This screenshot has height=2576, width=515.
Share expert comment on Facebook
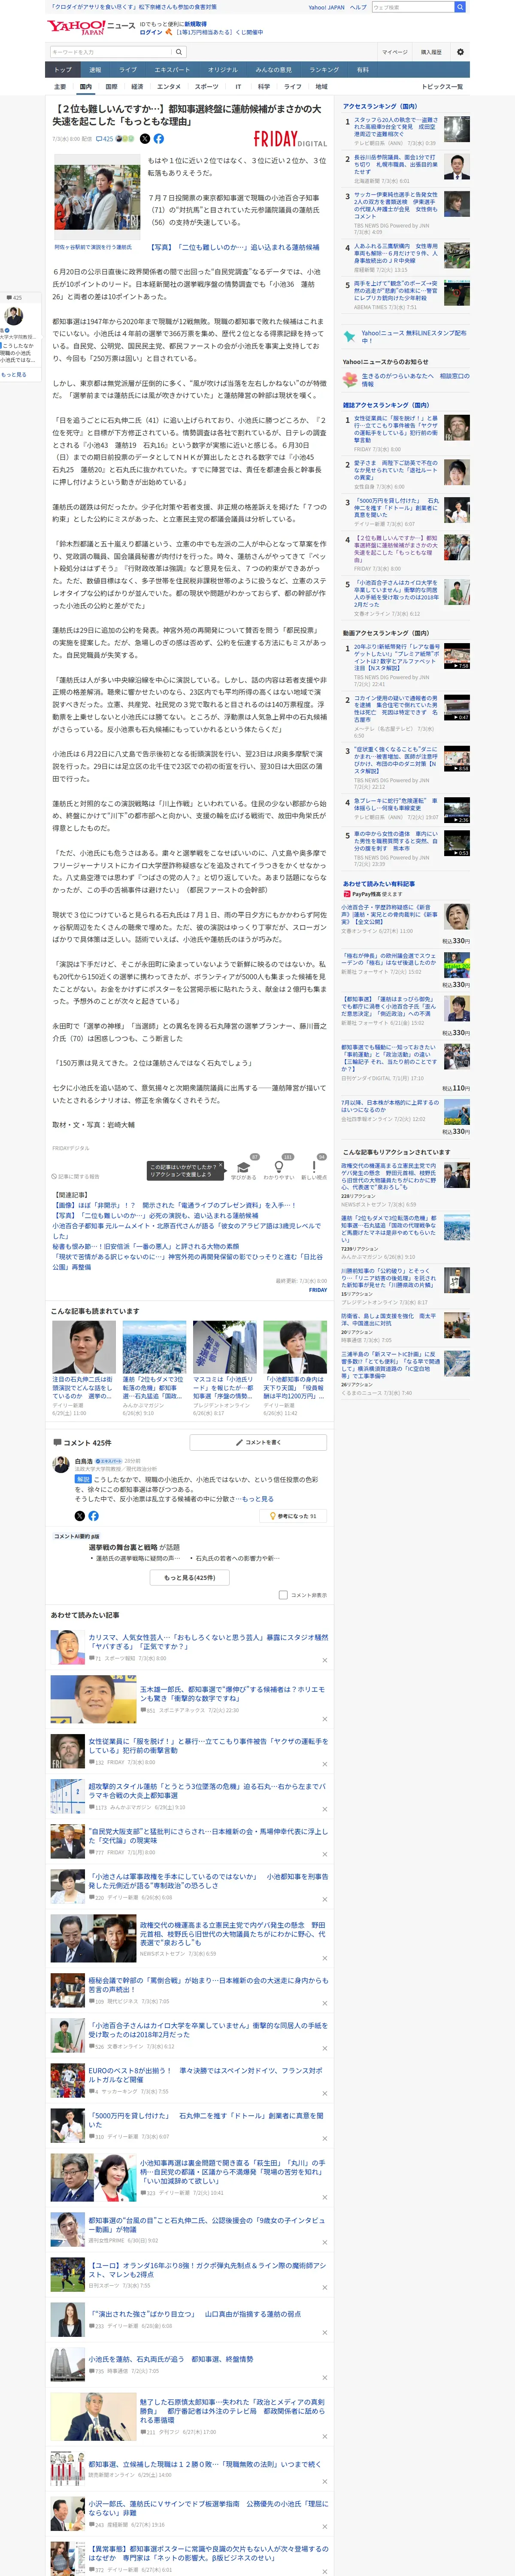(94, 1516)
